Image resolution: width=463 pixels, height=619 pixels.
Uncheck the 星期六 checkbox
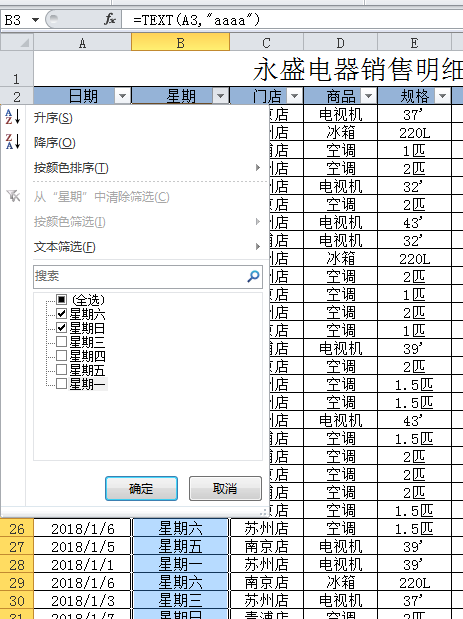[61, 313]
